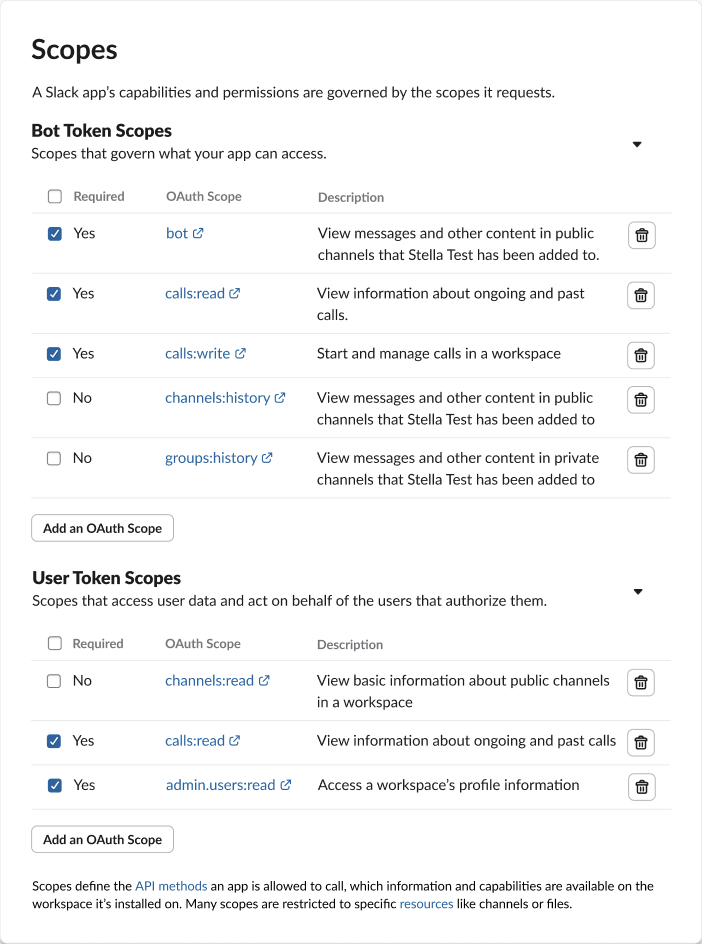
Task: Delete the channels:read user scope
Action: point(642,682)
